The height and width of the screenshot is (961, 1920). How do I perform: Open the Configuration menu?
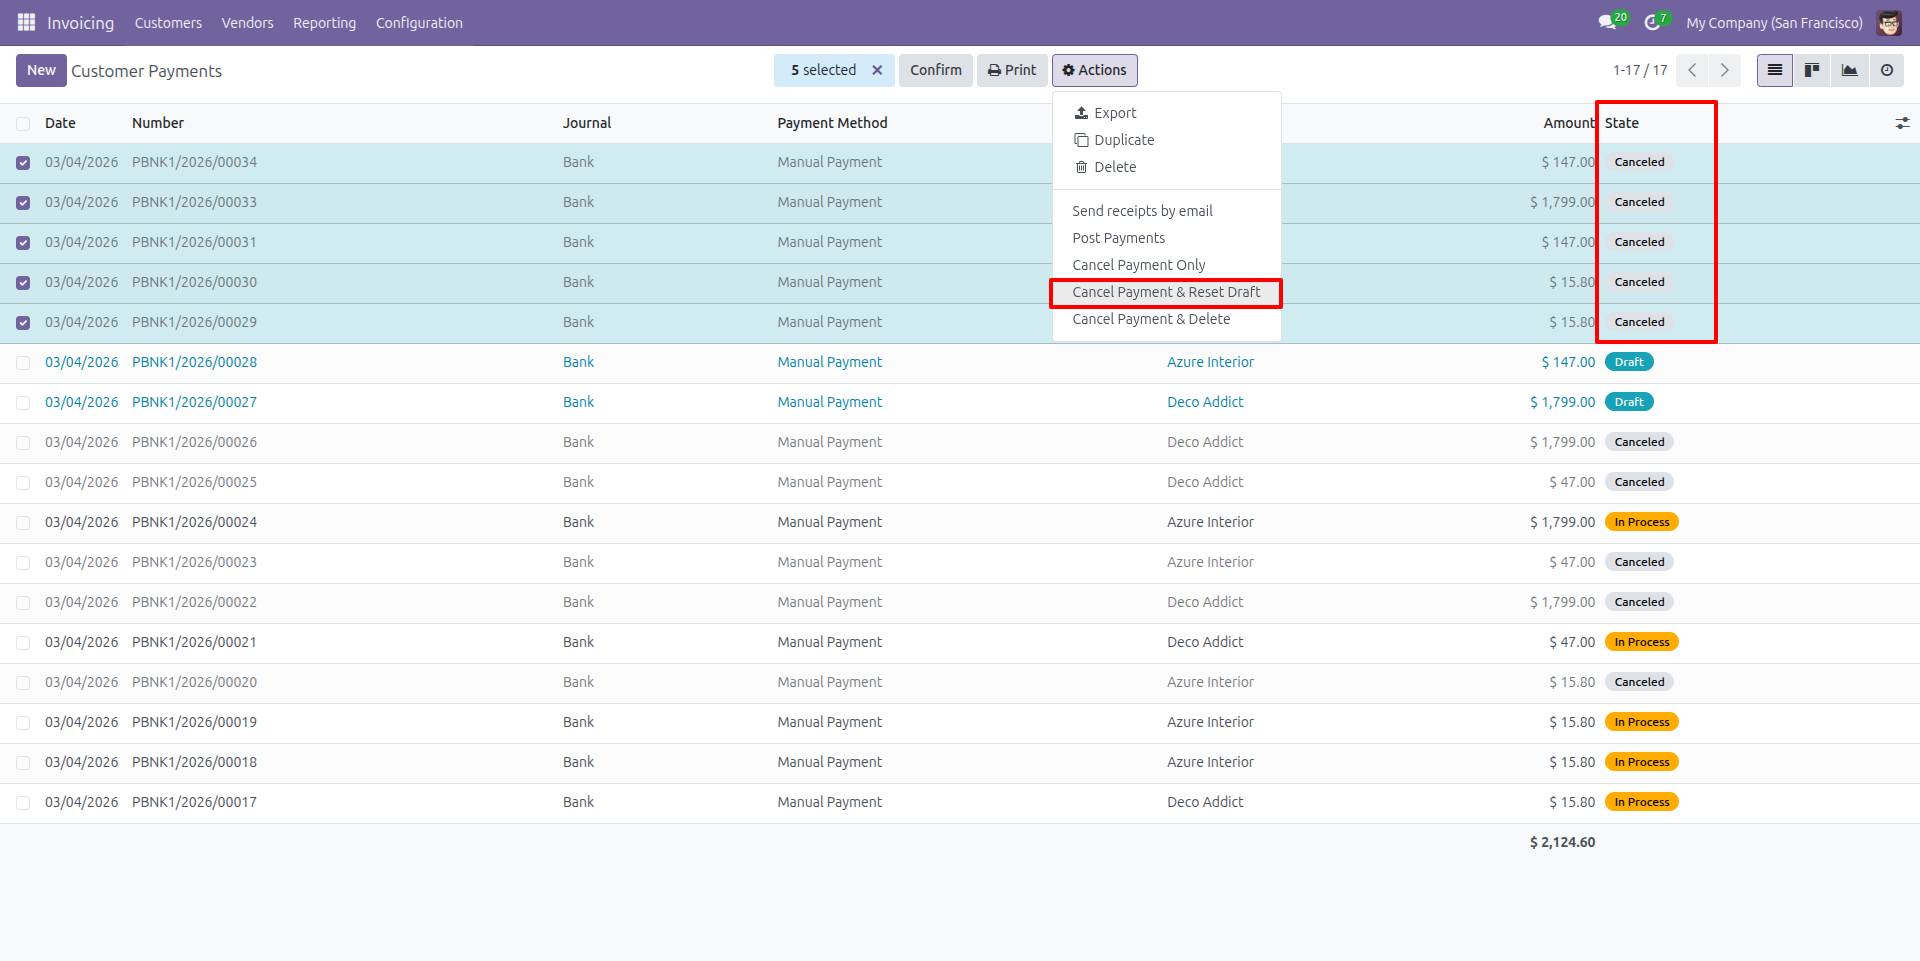coord(419,23)
